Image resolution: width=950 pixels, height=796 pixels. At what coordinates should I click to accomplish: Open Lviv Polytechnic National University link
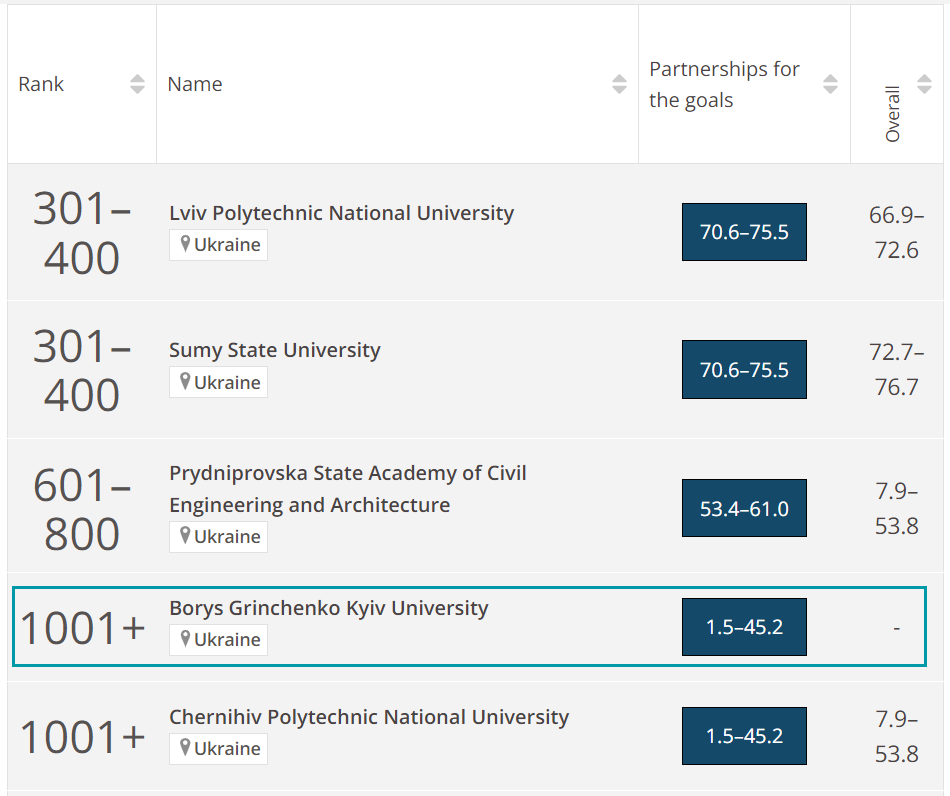point(341,213)
